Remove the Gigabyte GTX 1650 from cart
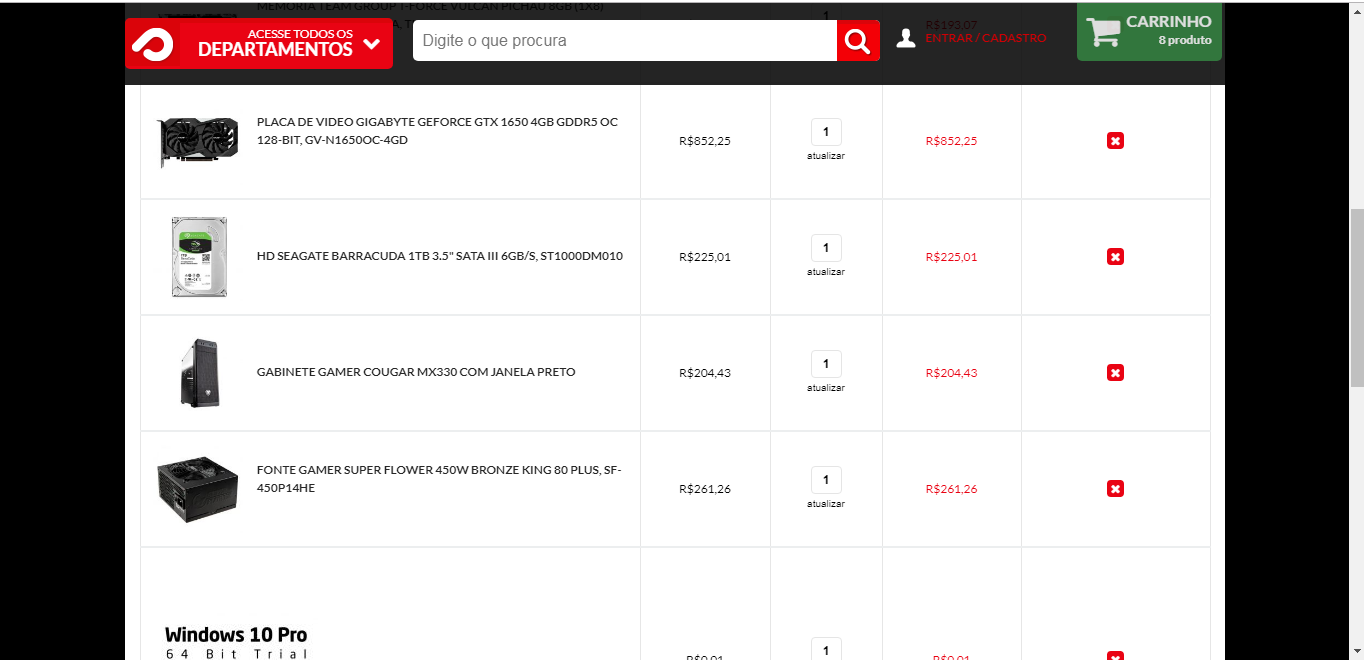1364x660 pixels. (1115, 141)
